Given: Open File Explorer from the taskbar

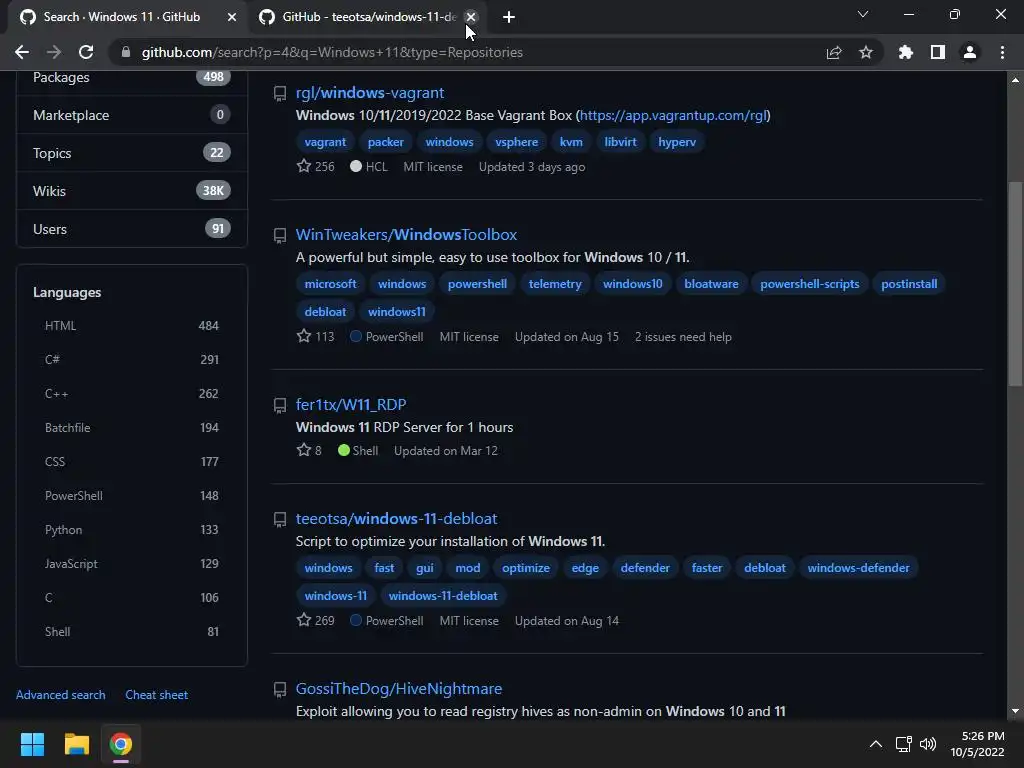Looking at the screenshot, I should point(76,744).
